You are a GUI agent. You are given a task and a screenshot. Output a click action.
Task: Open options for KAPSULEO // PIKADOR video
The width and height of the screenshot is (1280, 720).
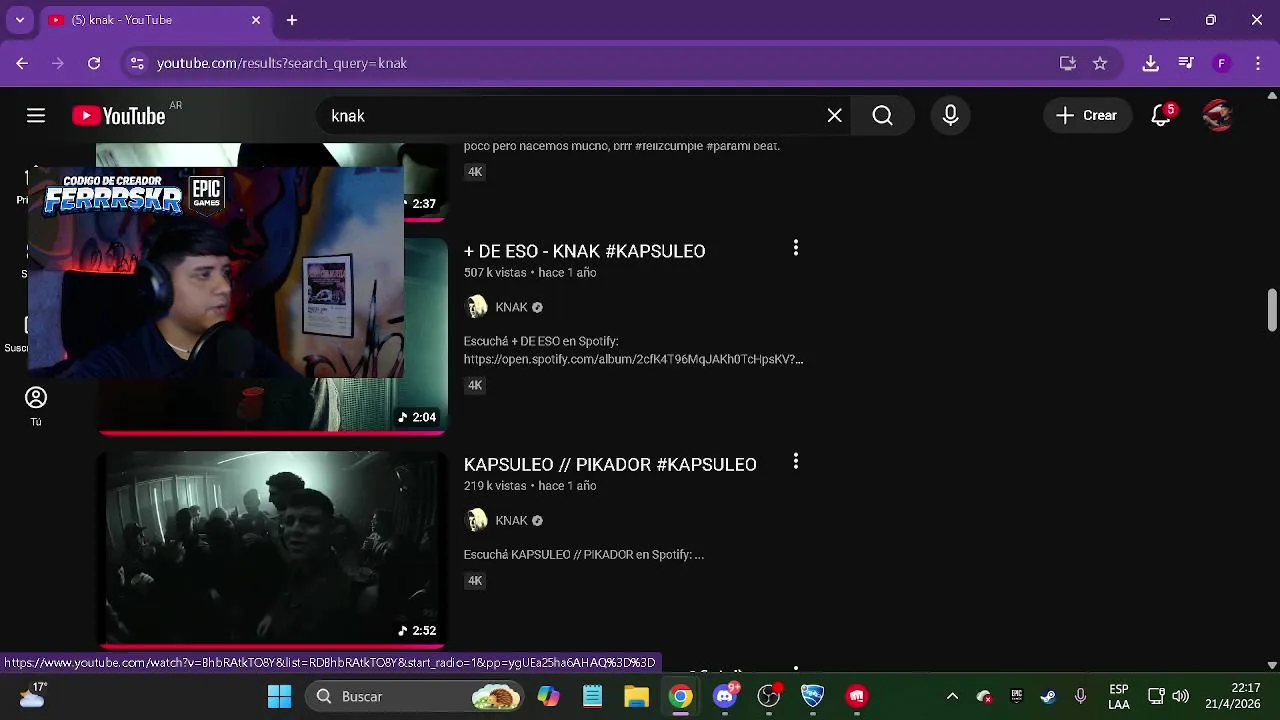796,461
